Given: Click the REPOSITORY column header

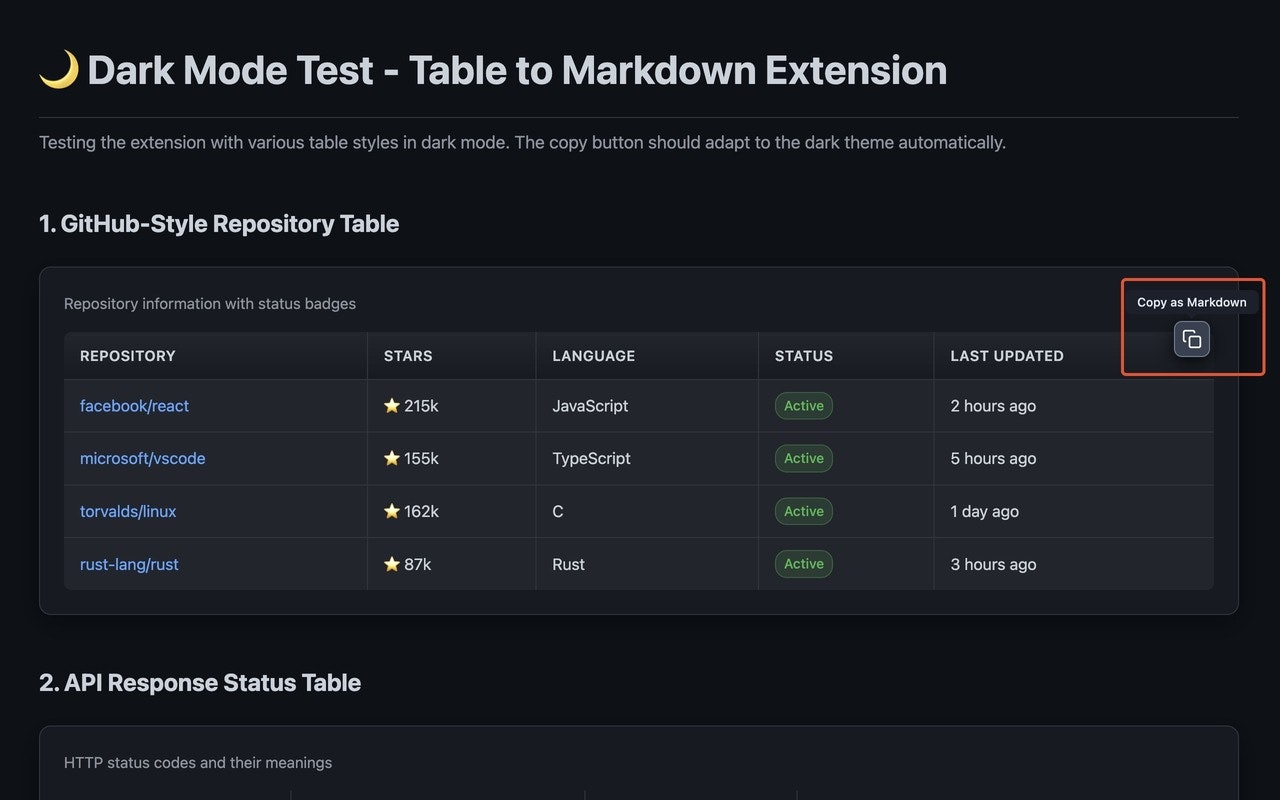Looking at the screenshot, I should [216, 356].
